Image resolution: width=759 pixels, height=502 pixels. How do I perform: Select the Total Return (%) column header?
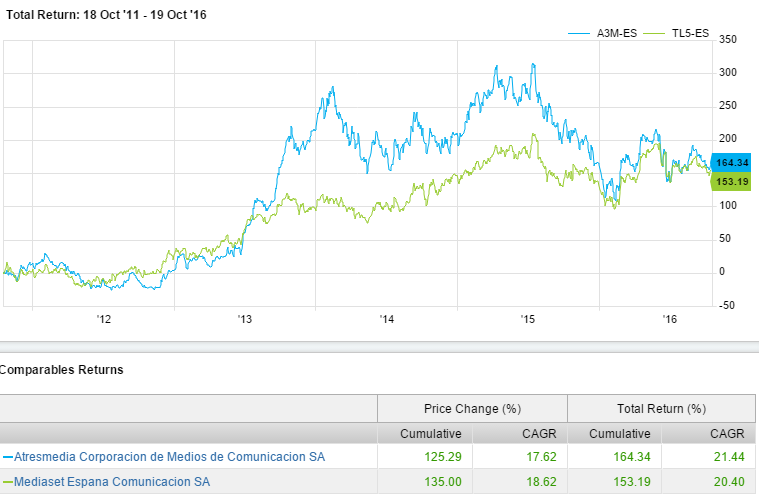coord(662,408)
